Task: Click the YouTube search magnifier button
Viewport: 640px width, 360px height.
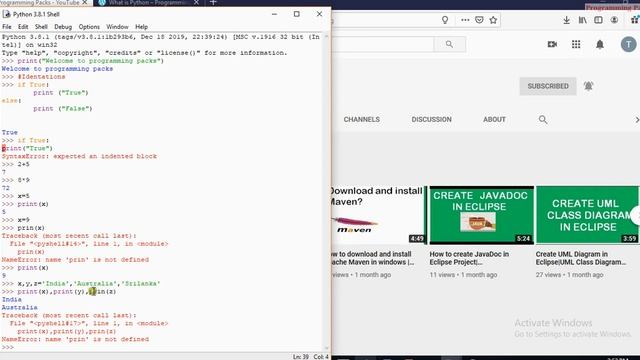Action: [449, 44]
